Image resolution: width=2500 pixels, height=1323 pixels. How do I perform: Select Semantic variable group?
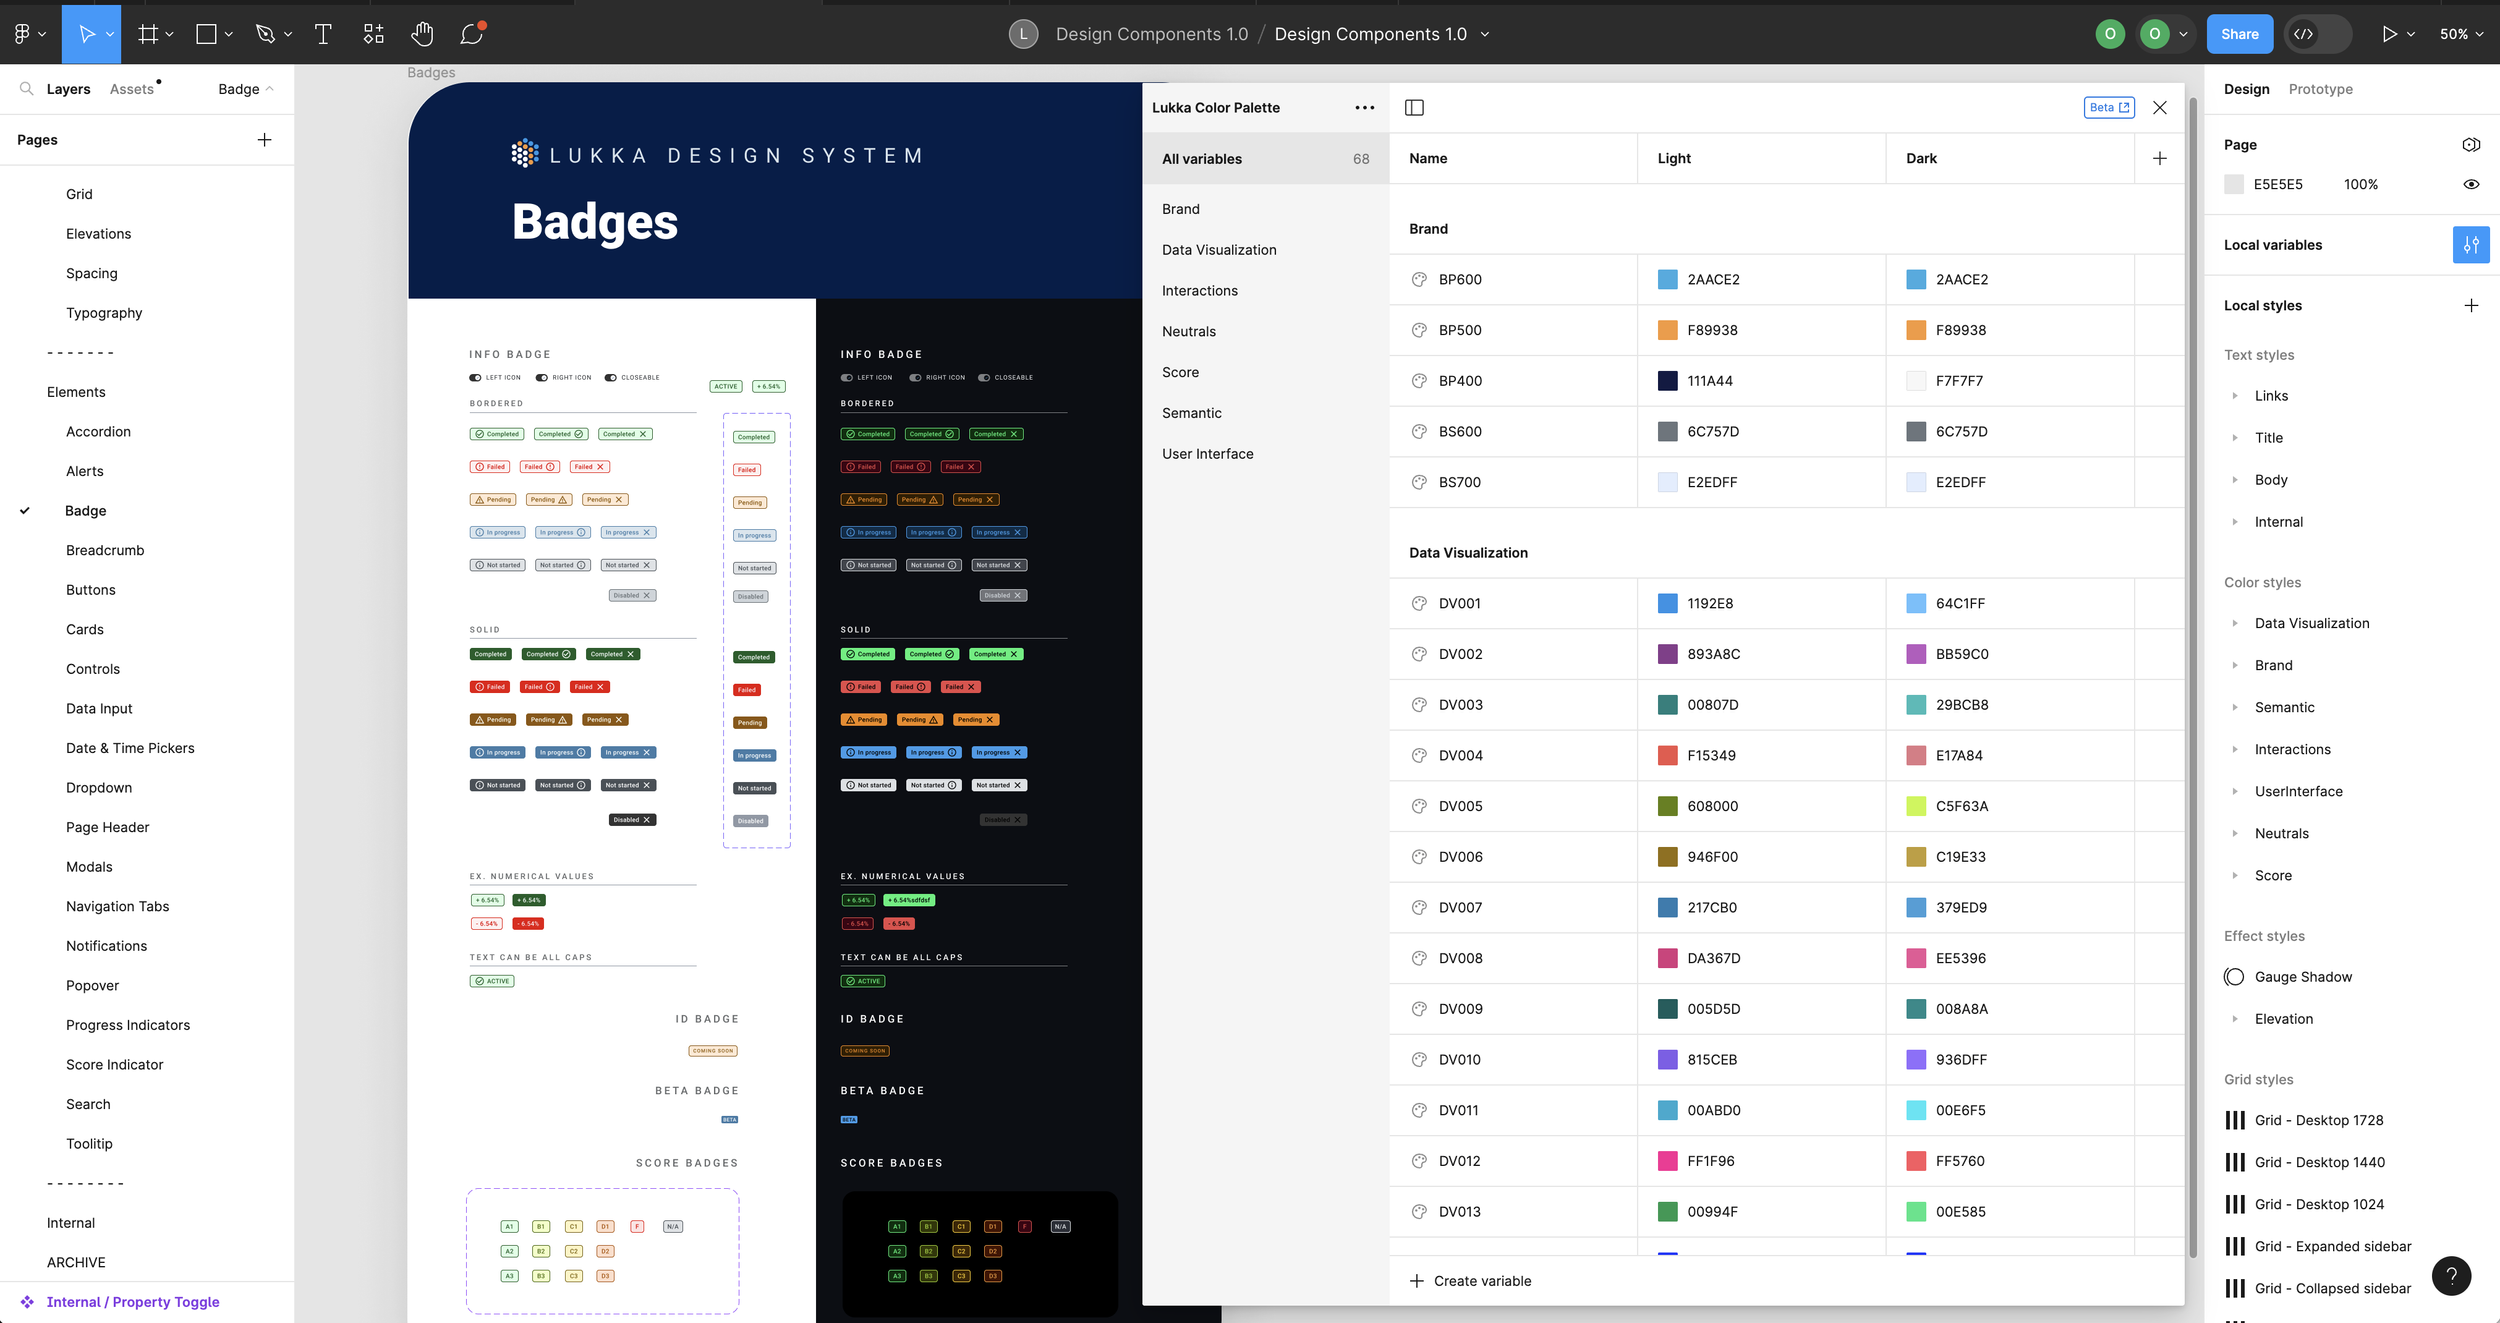(x=1191, y=413)
